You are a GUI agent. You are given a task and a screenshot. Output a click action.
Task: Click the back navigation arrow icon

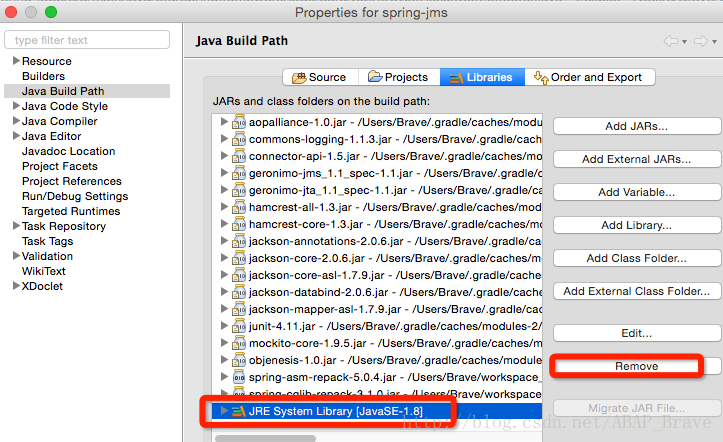[671, 41]
